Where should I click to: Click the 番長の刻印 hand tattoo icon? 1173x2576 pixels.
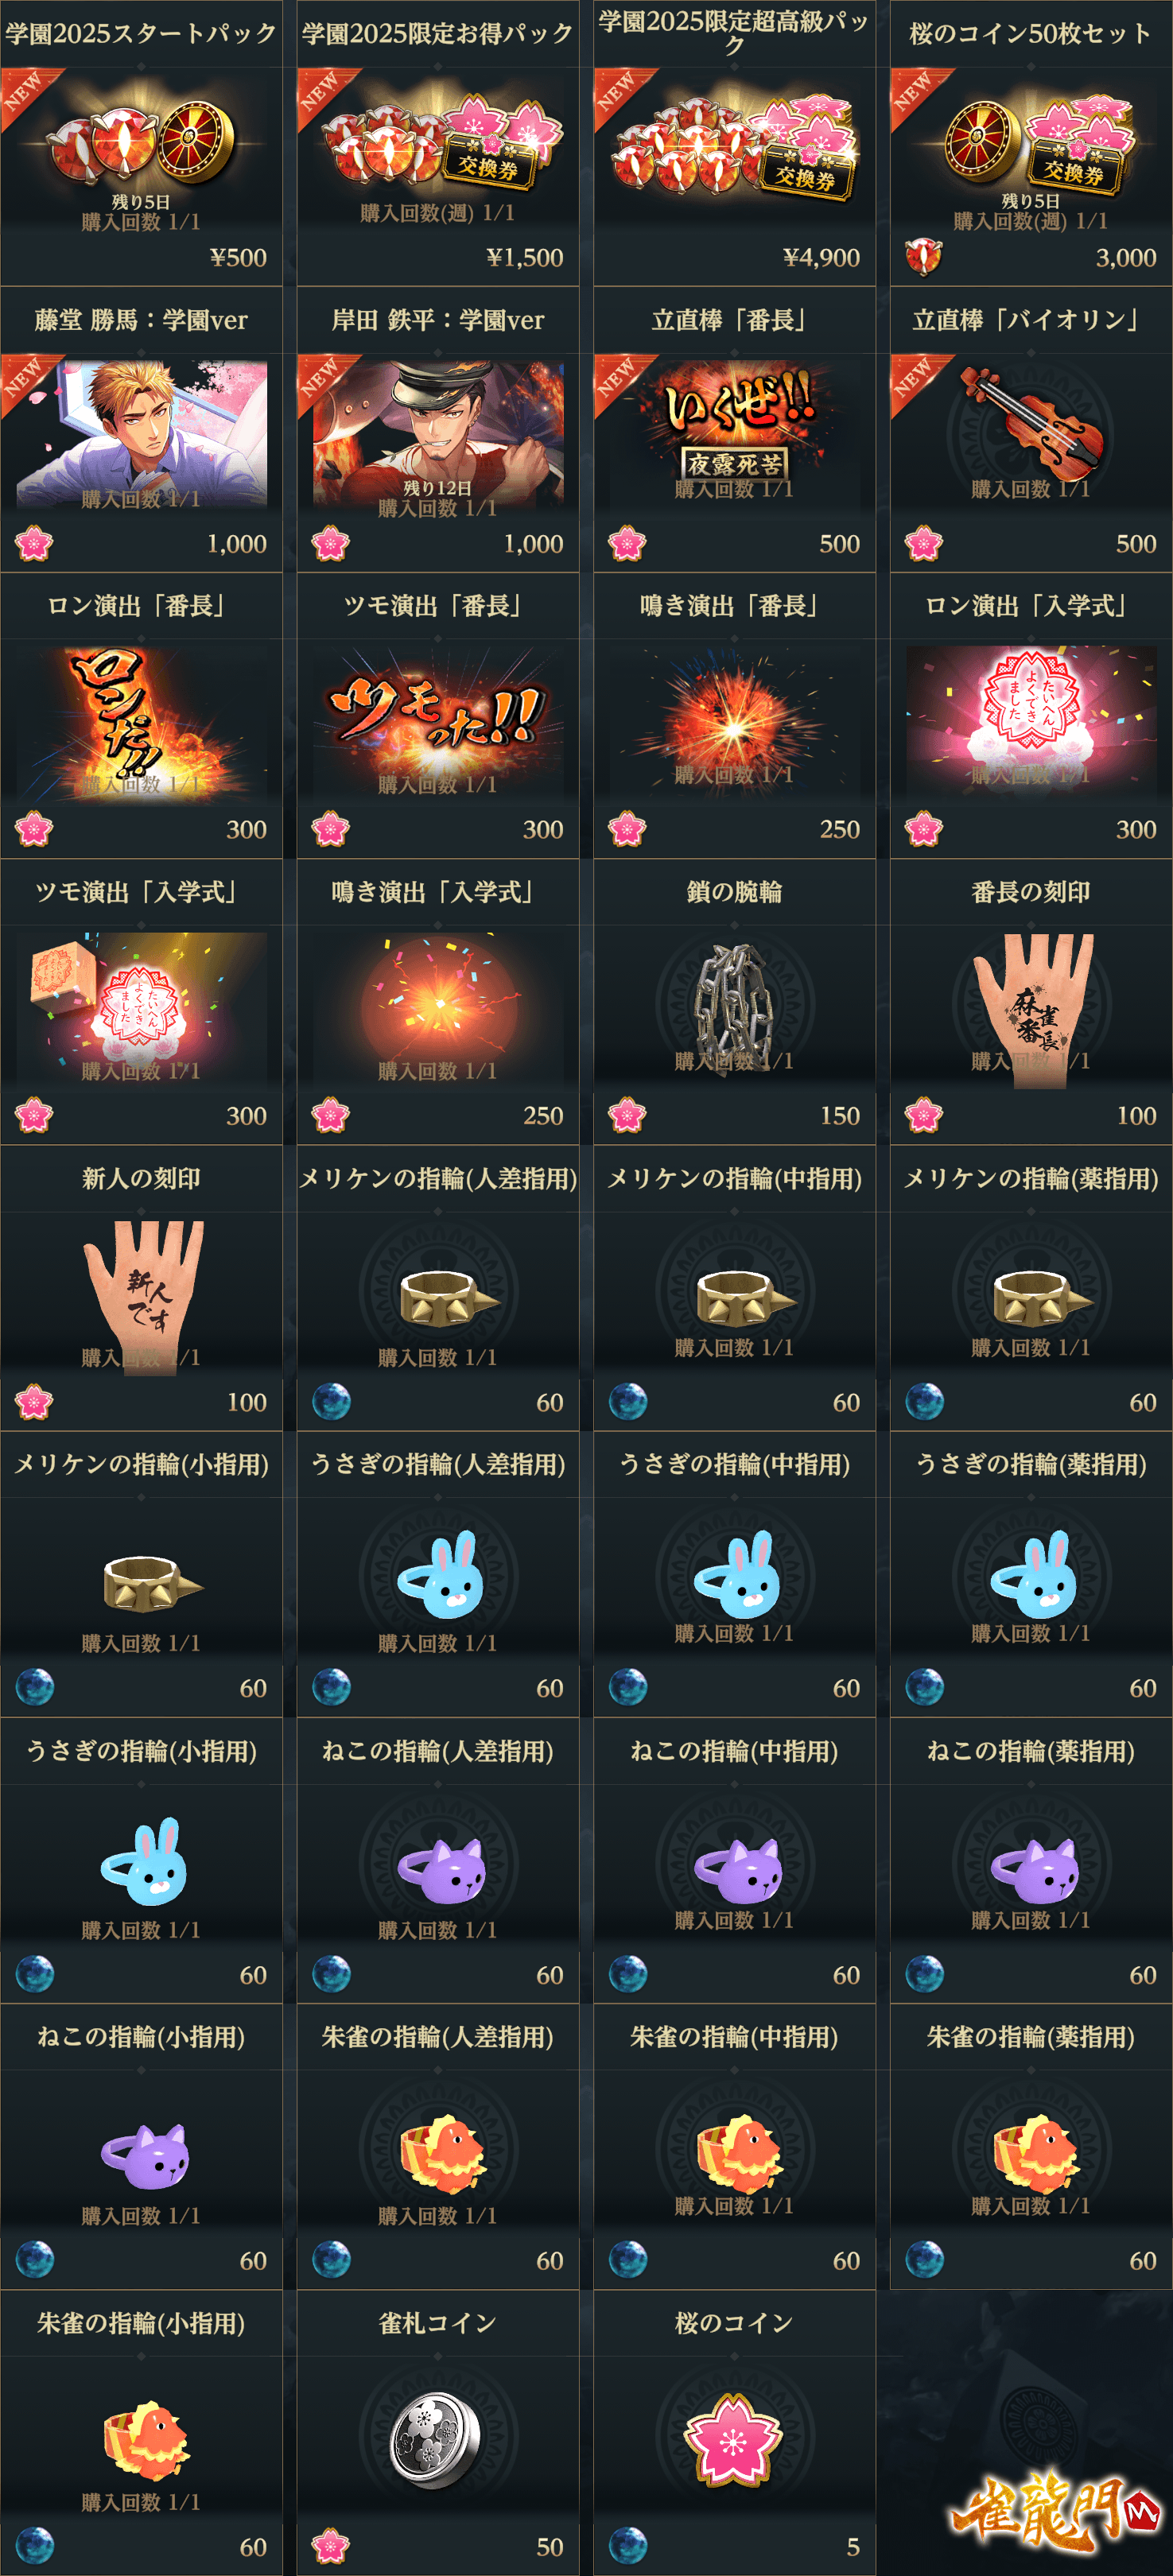[x=1034, y=1009]
